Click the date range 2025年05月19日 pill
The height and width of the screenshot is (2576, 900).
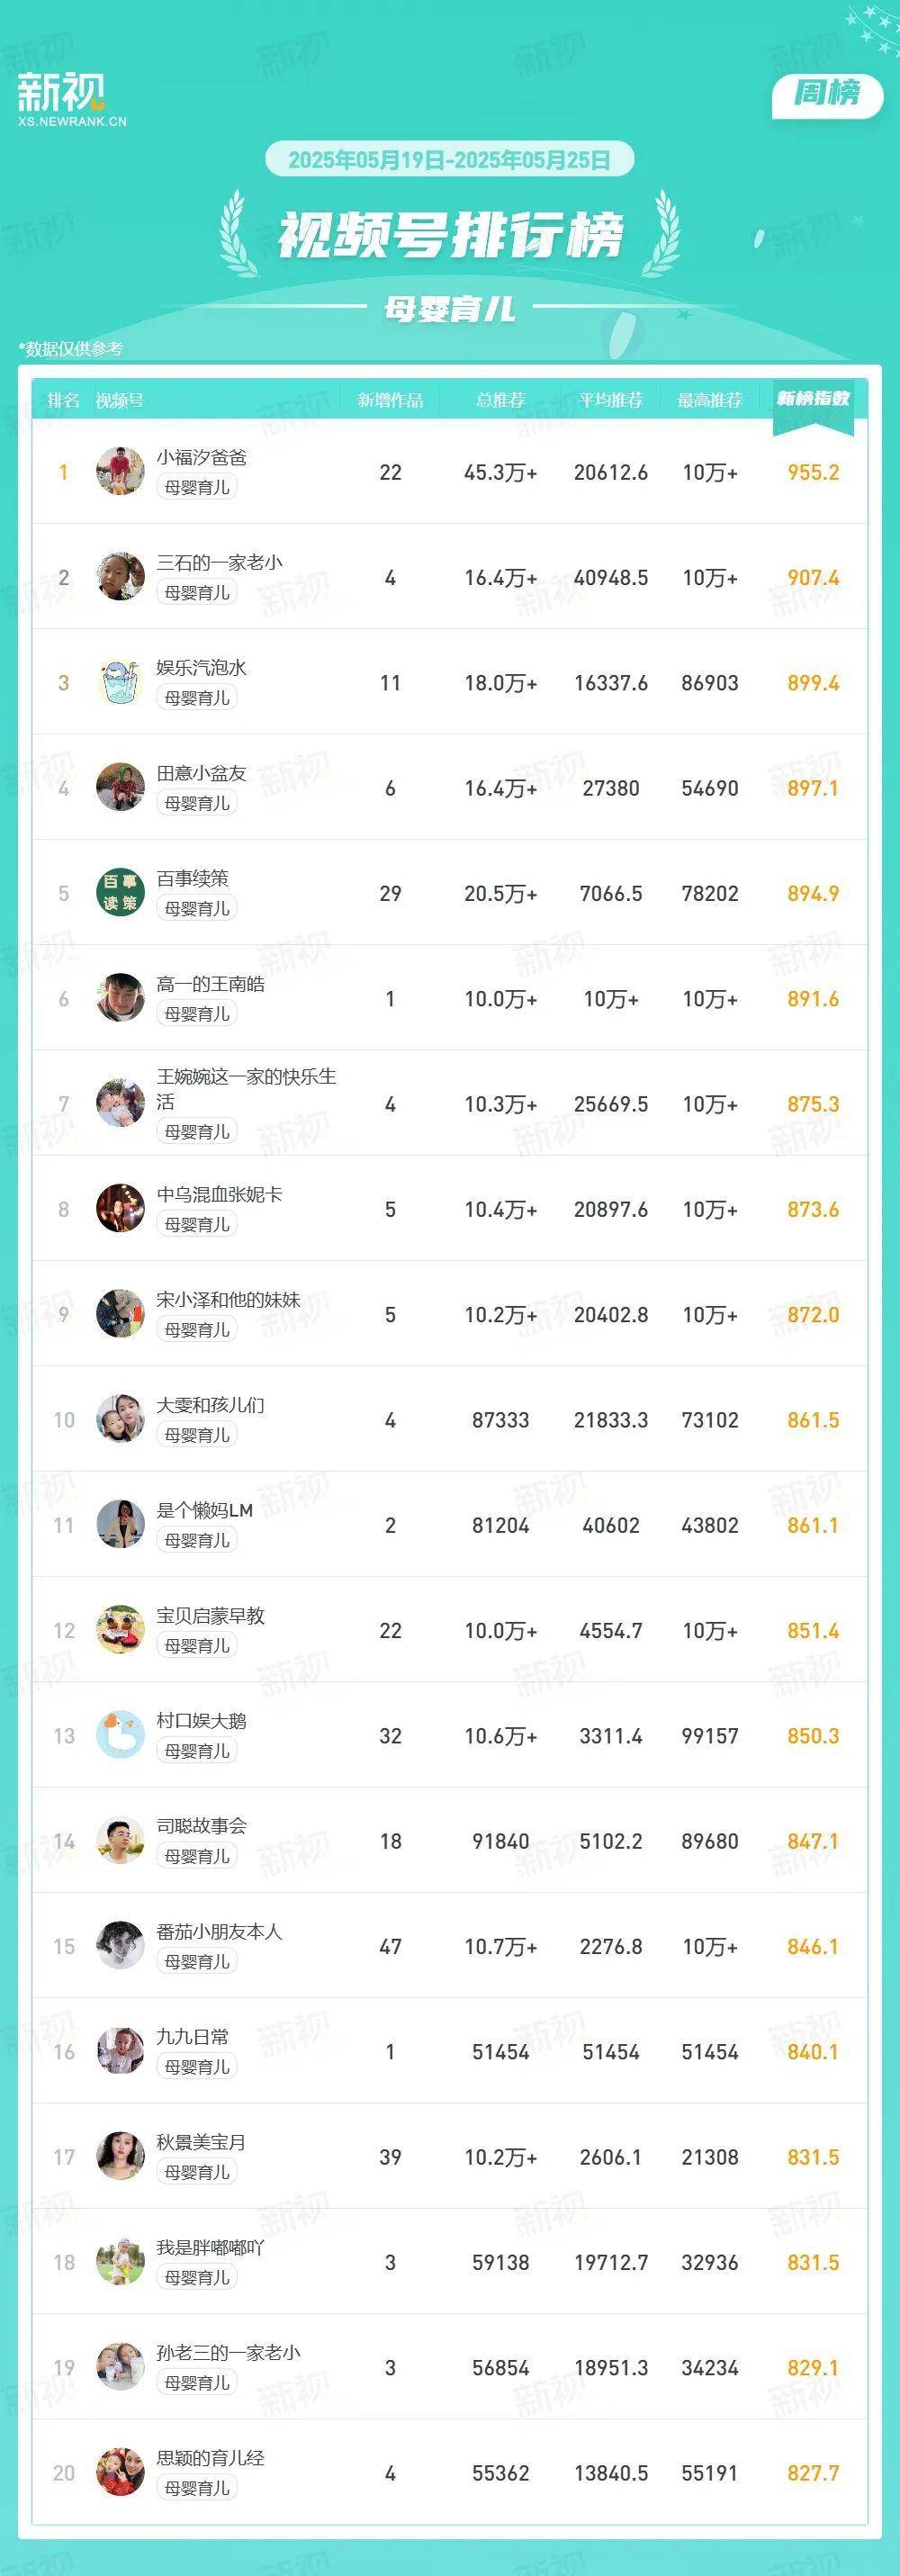(449, 160)
